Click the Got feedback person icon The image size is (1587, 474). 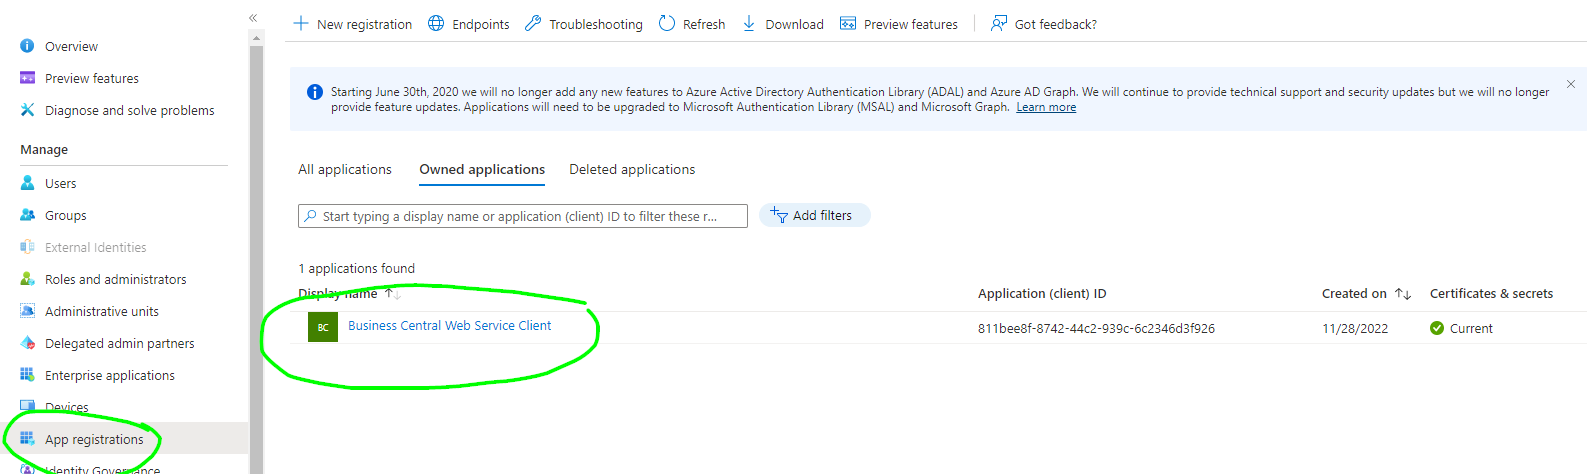click(x=998, y=23)
